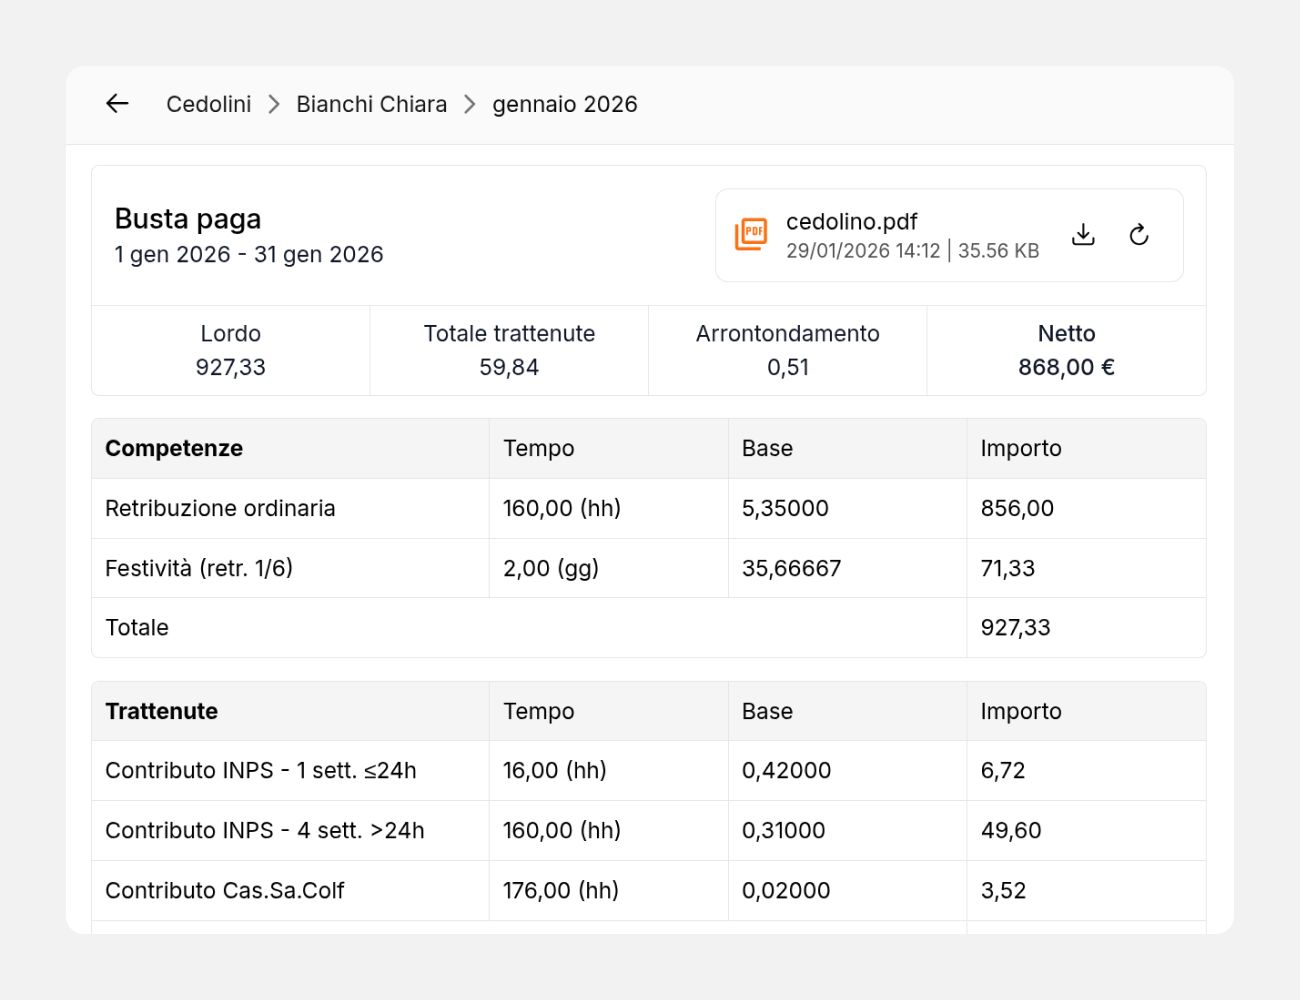The height and width of the screenshot is (1000, 1300).
Task: Click the Totale trattenute summary cell
Action: 509,350
